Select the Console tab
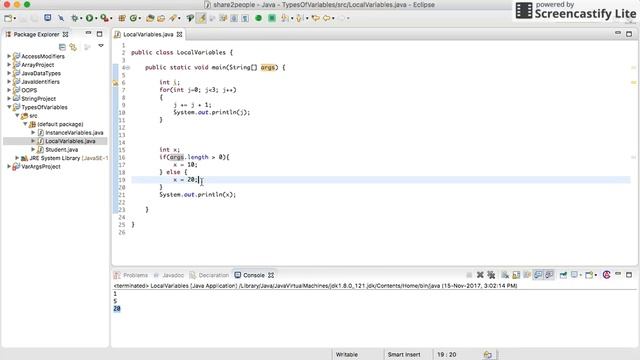The image size is (640, 360). (x=254, y=276)
